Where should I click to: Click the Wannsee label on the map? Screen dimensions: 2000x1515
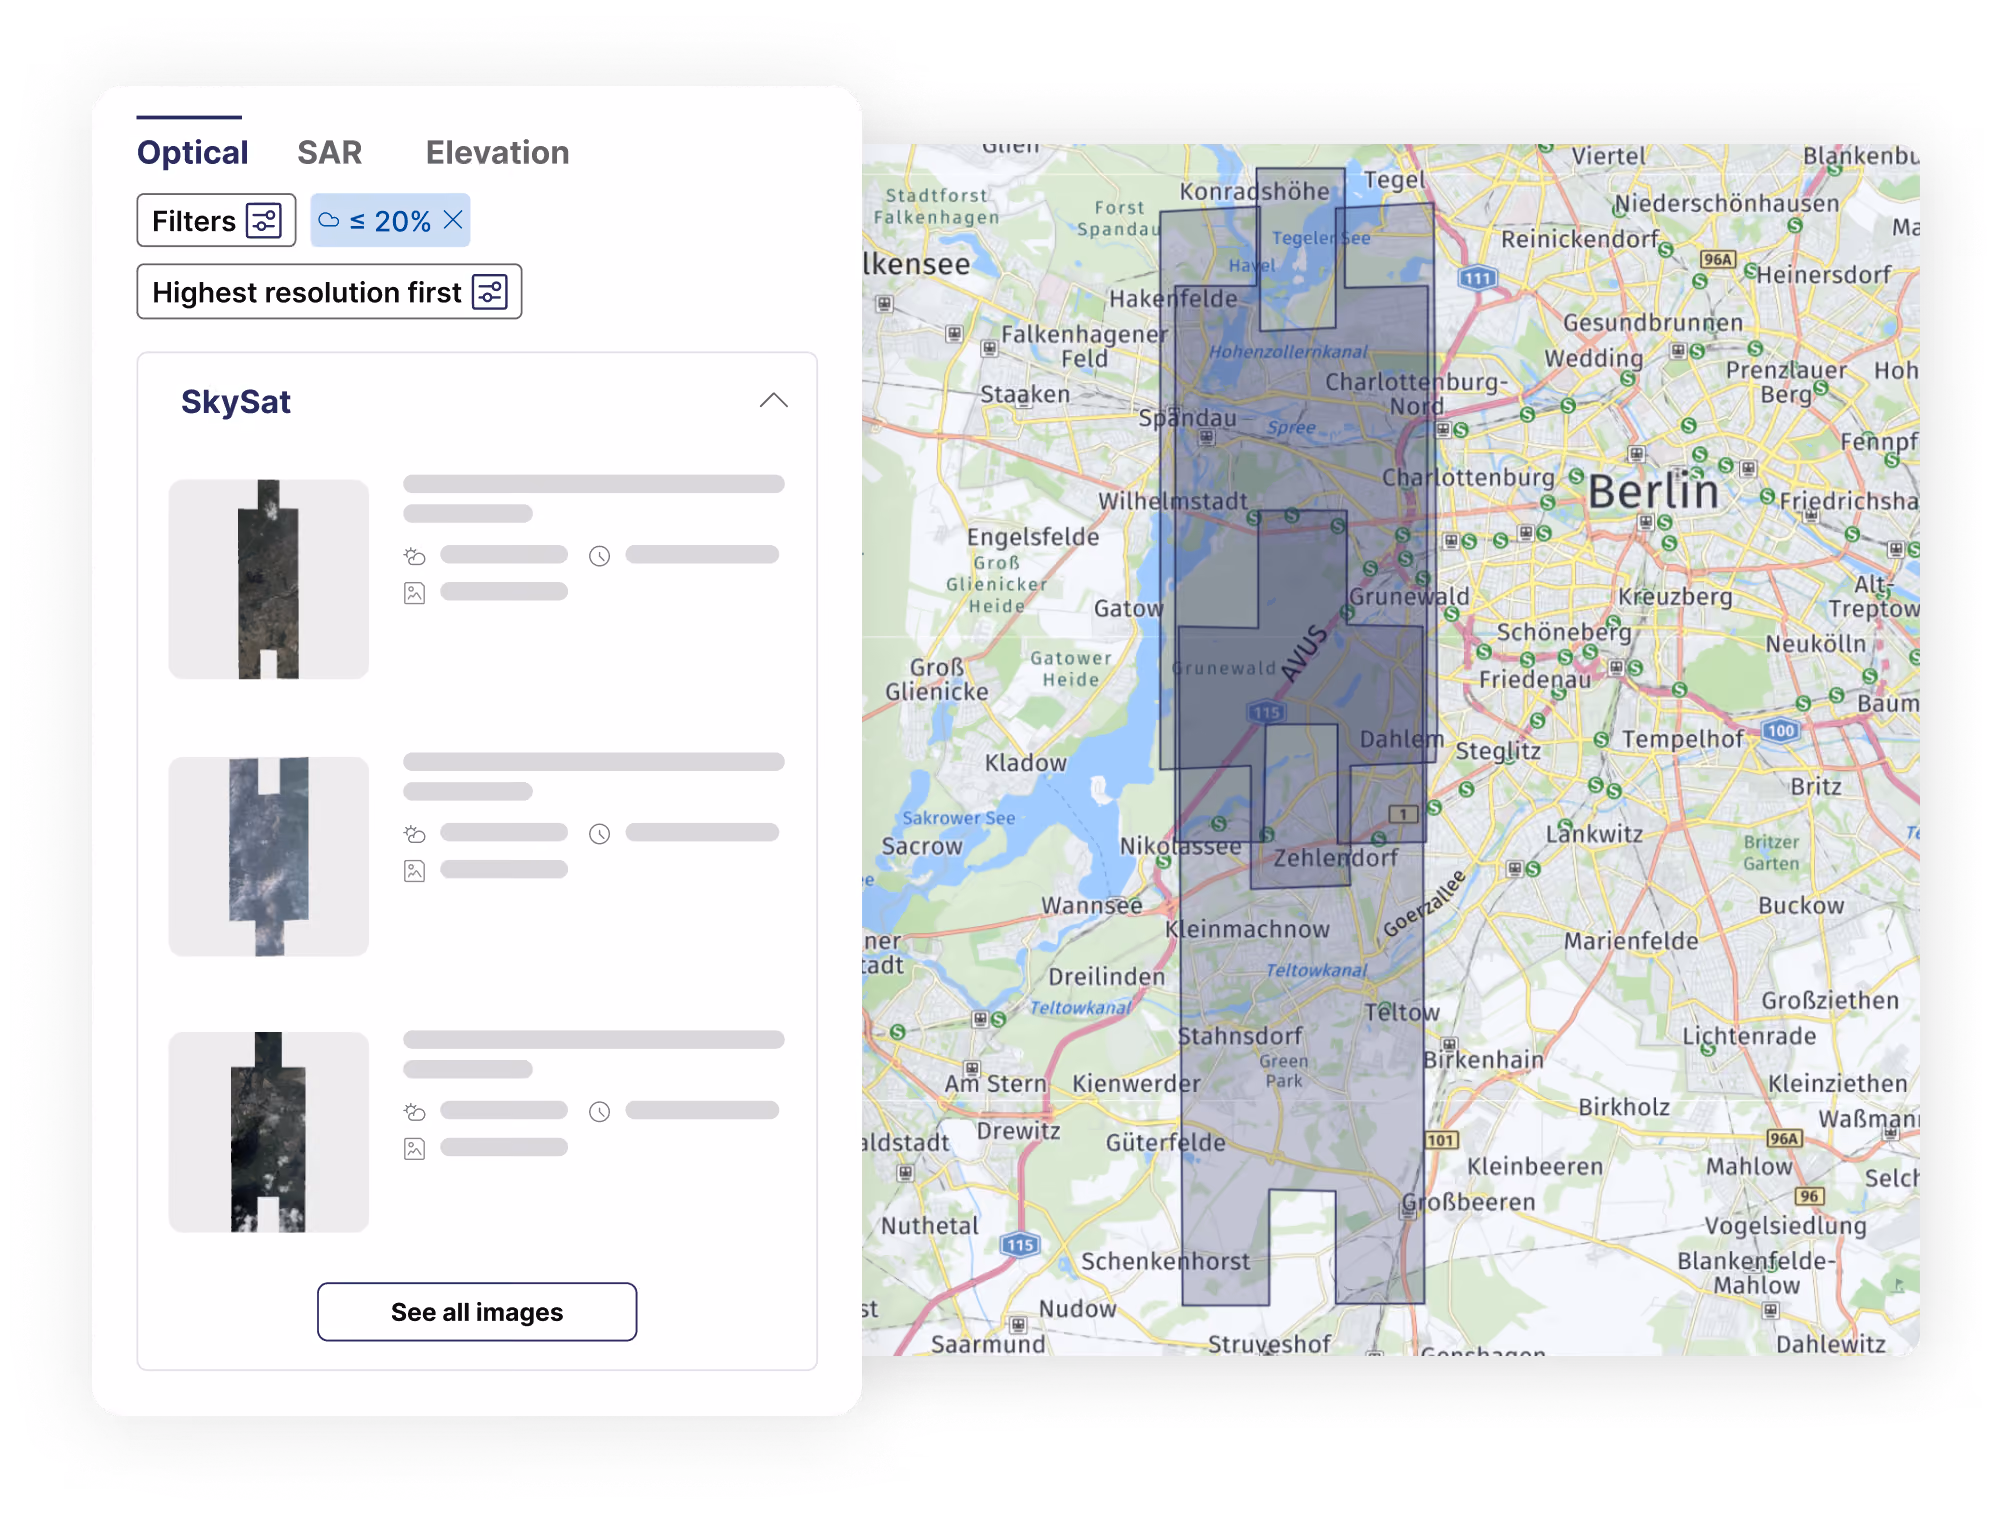1091,905
